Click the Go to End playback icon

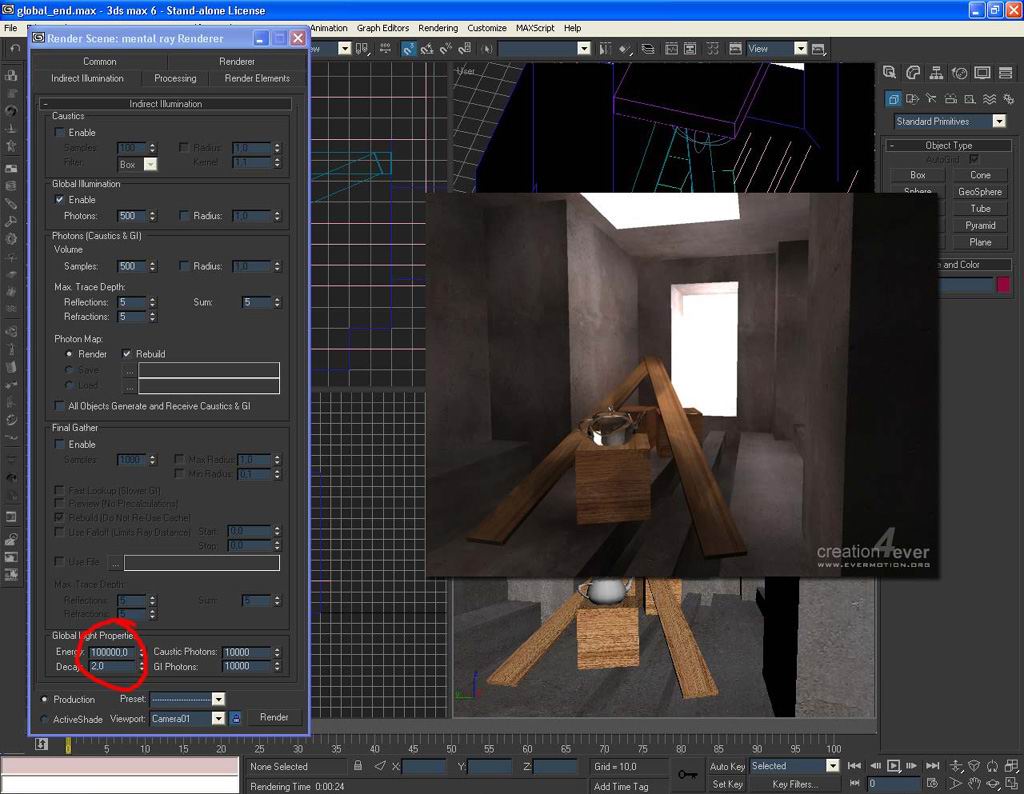click(932, 766)
